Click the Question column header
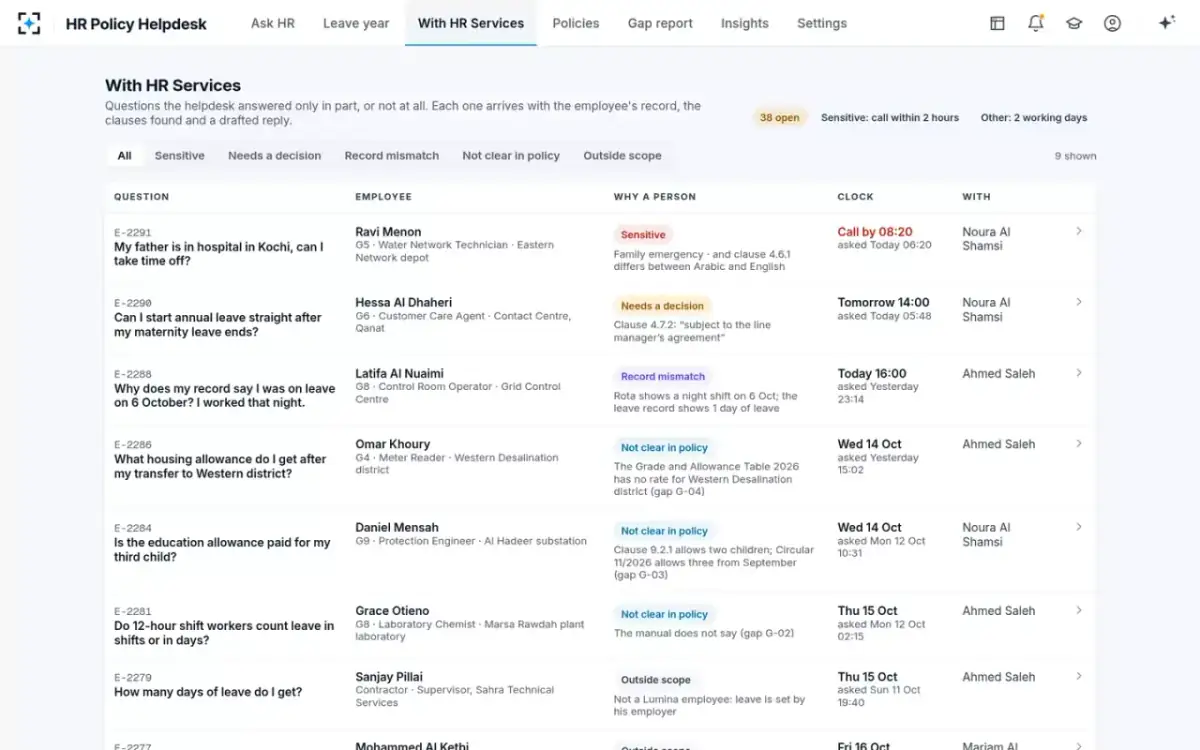Image resolution: width=1200 pixels, height=750 pixels. [x=141, y=197]
